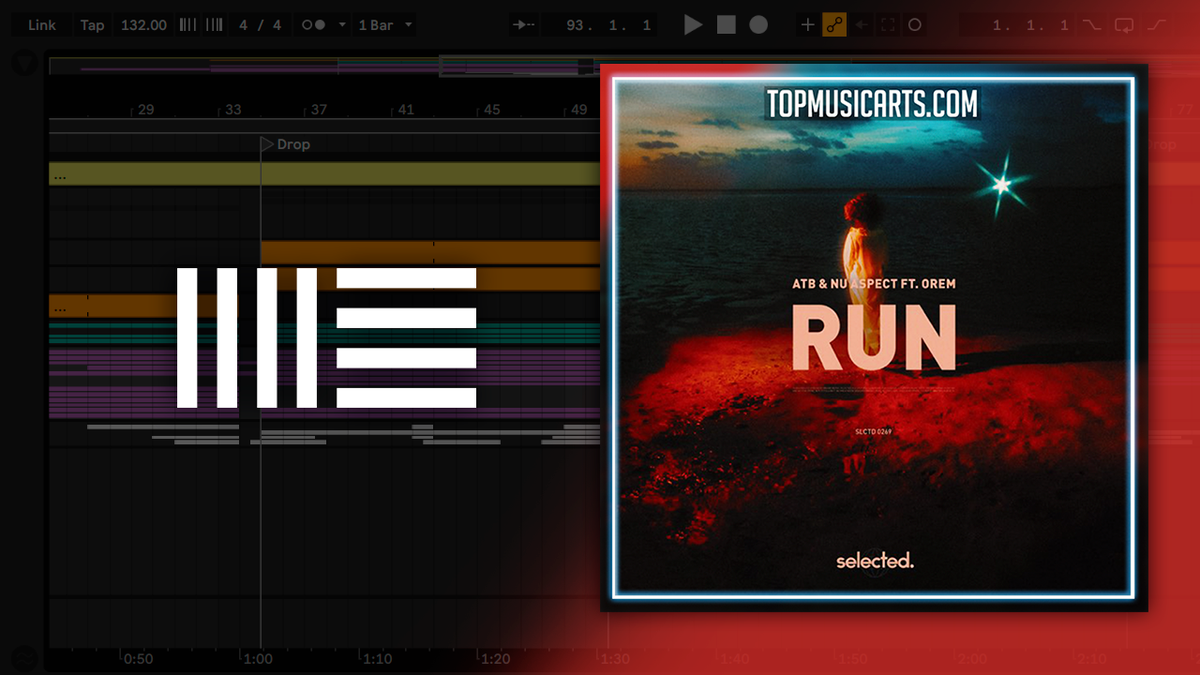The width and height of the screenshot is (1200, 675).
Task: Click the tempo phase nudge down icon
Action: coord(185,24)
